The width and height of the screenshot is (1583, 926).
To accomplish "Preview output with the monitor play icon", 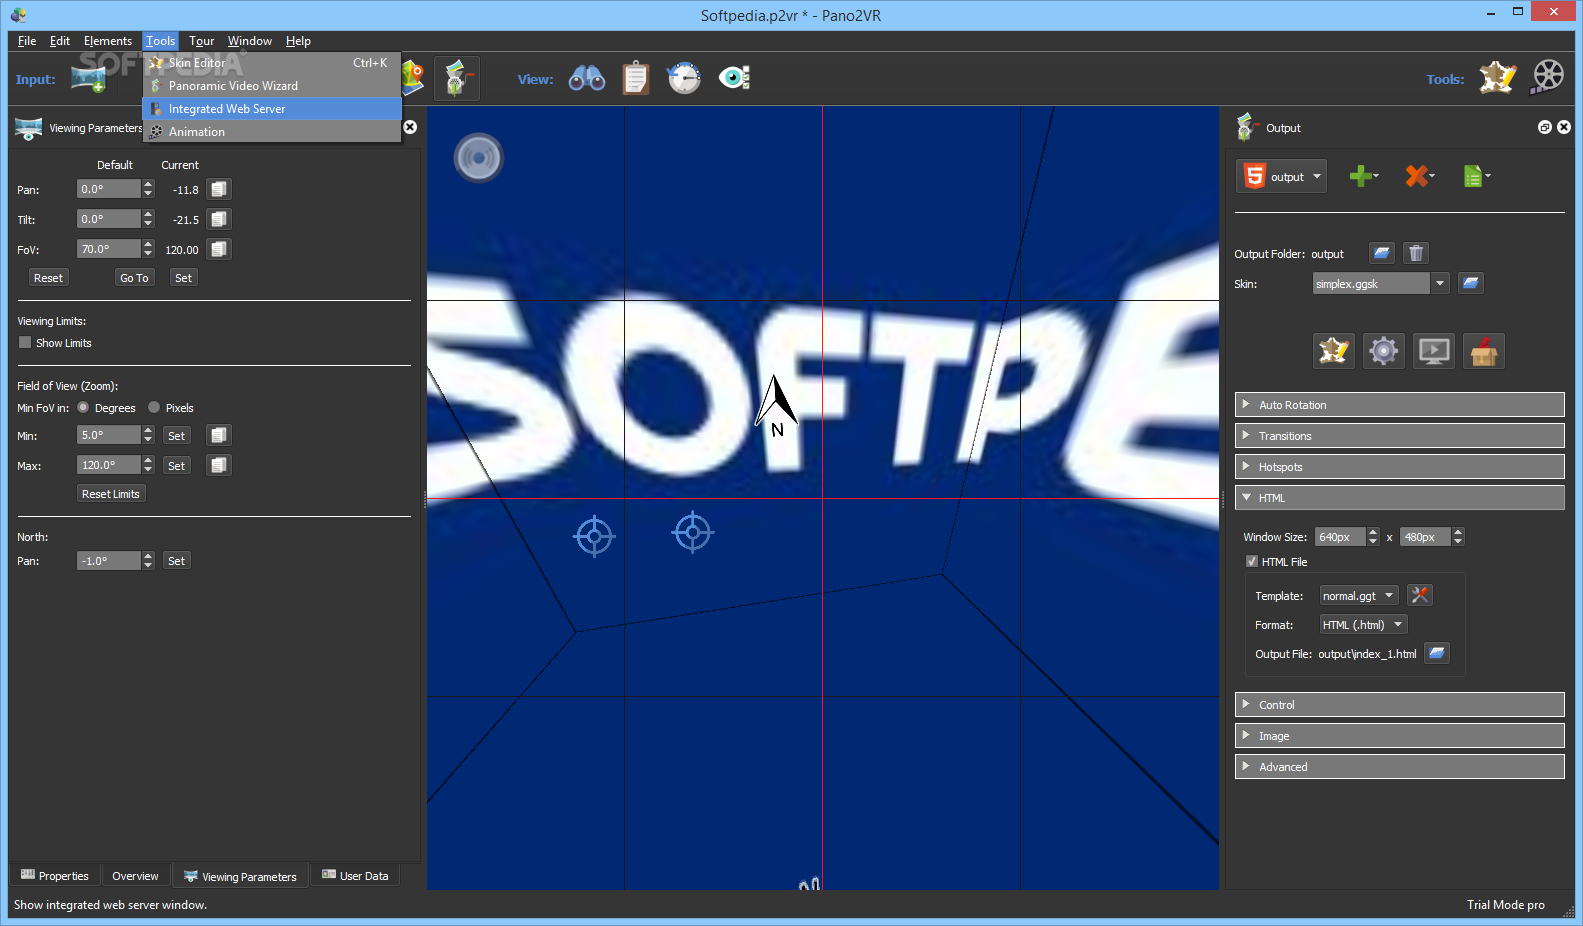I will pos(1434,351).
